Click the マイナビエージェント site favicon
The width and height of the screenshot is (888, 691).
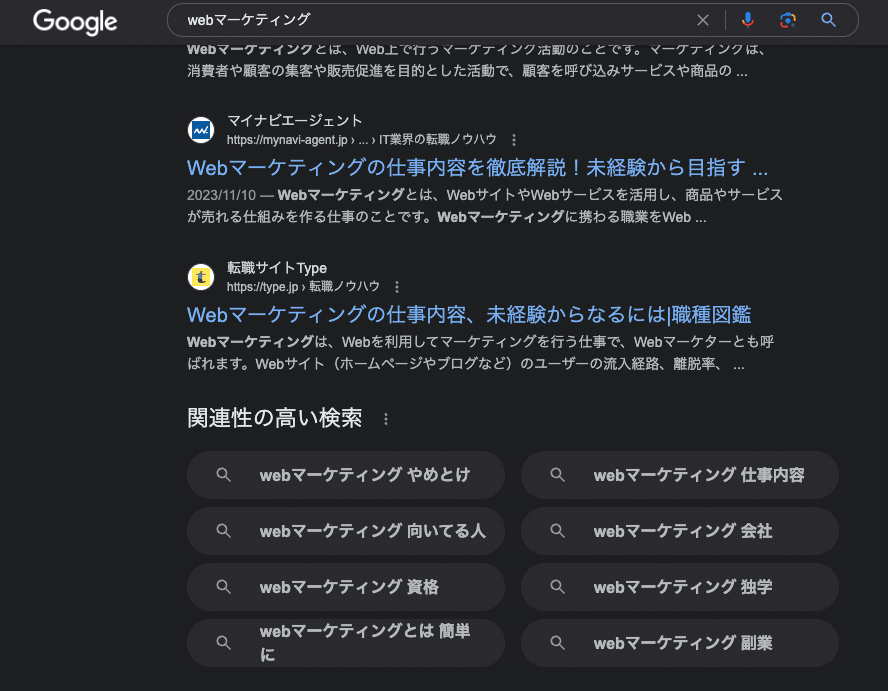coord(201,130)
